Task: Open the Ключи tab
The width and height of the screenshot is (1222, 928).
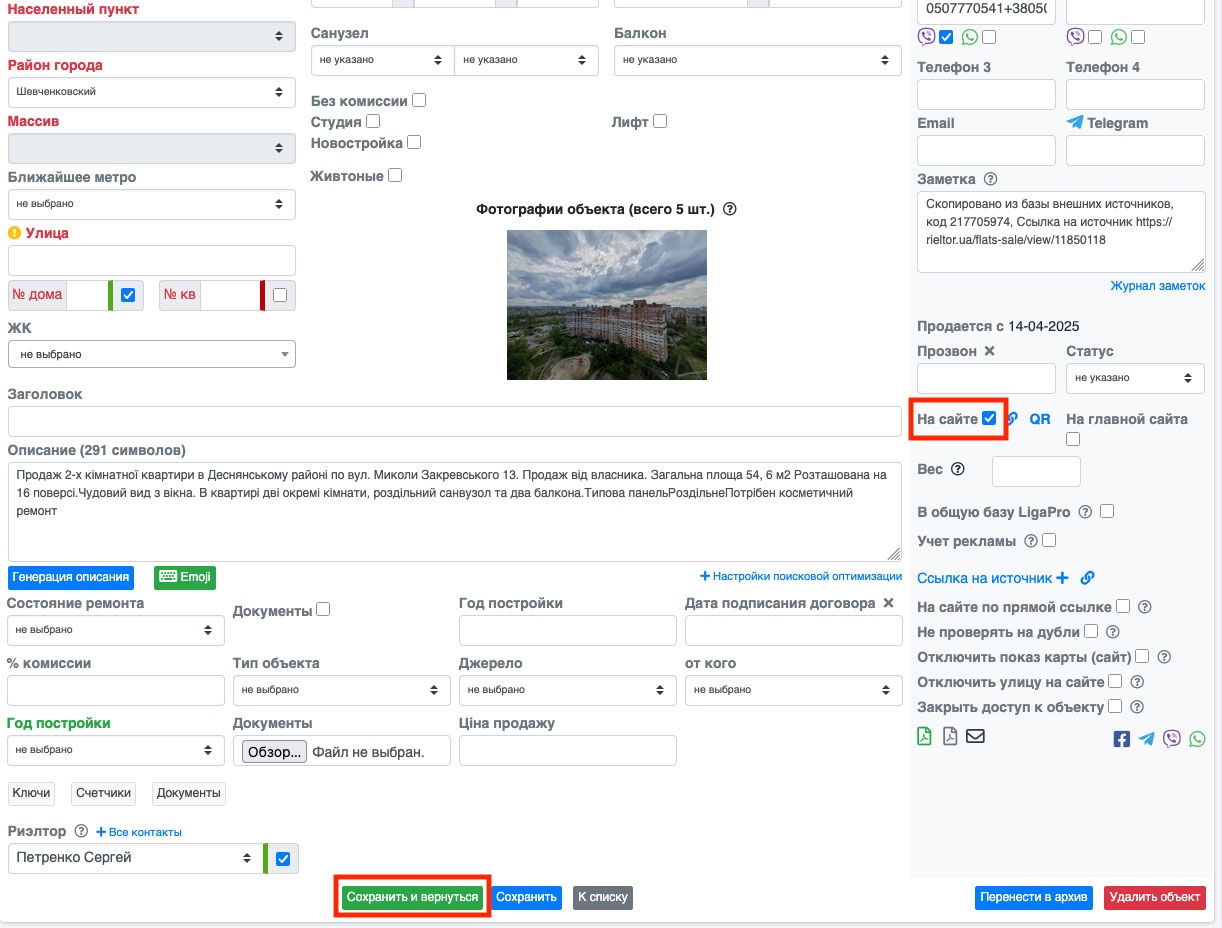Action: (31, 793)
